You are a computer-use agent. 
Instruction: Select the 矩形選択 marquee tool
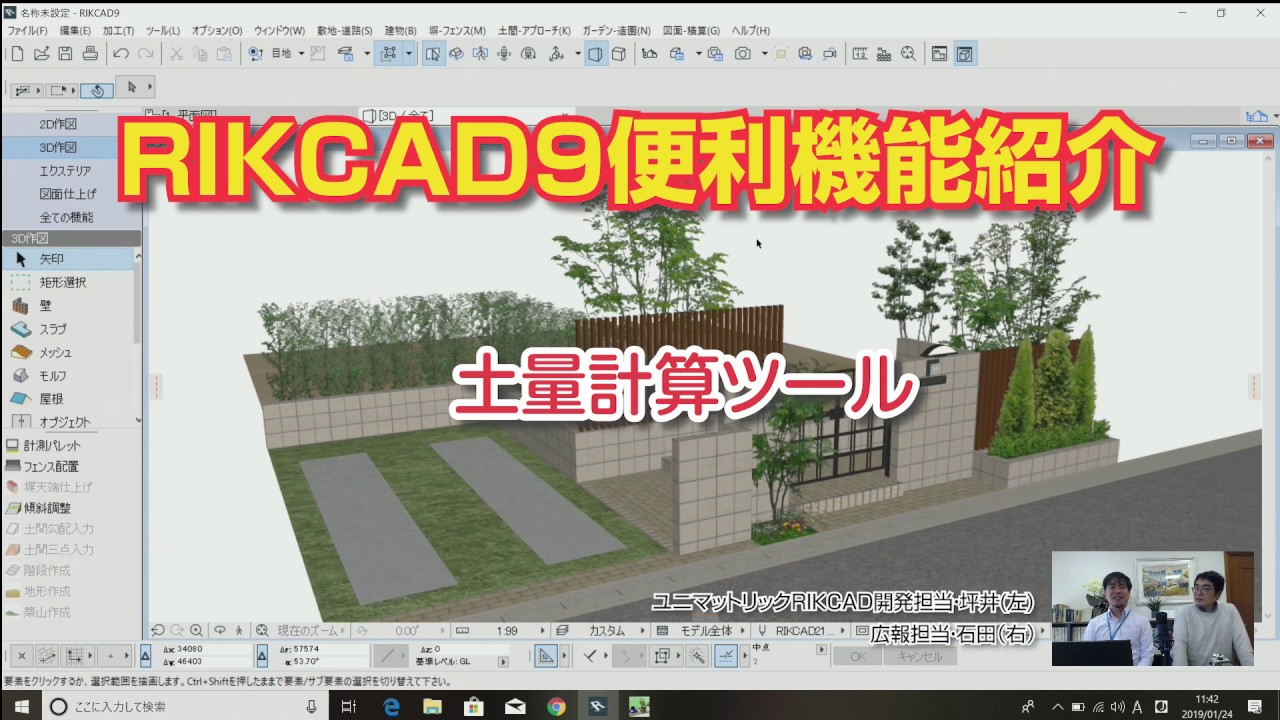(69, 282)
